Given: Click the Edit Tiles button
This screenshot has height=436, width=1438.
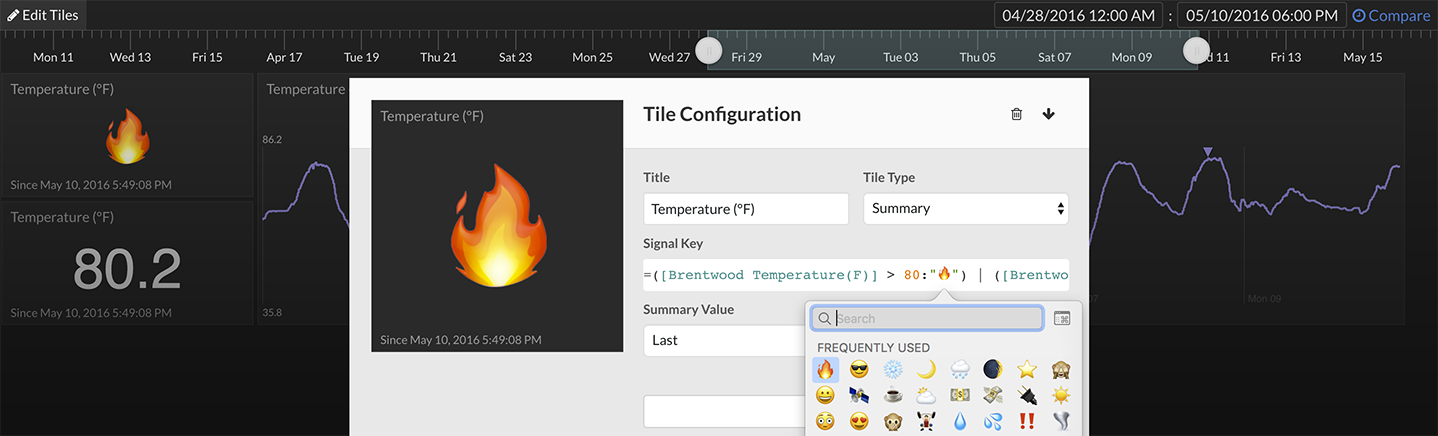Looking at the screenshot, I should (x=42, y=15).
